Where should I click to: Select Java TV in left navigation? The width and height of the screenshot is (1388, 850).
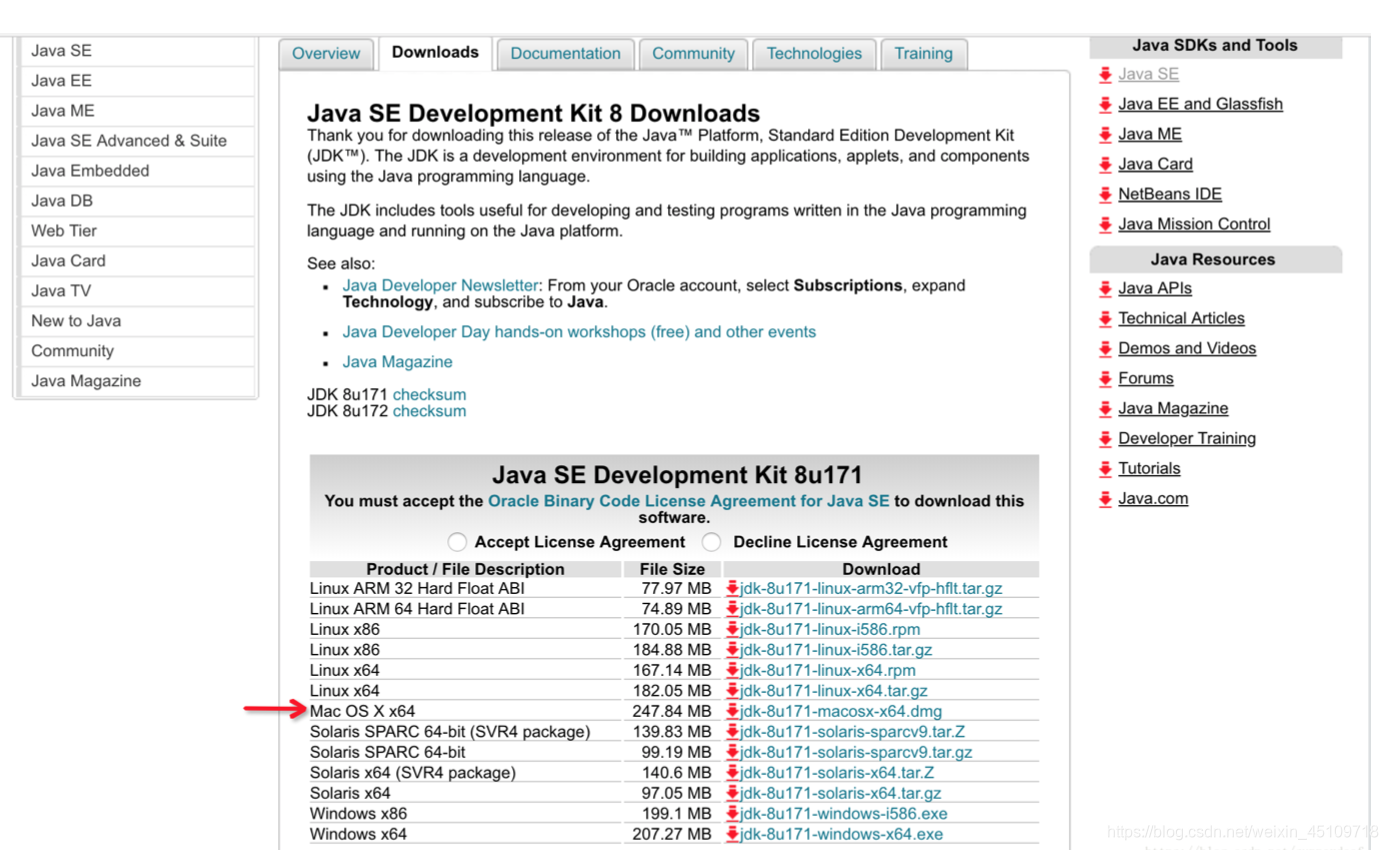[x=138, y=291]
